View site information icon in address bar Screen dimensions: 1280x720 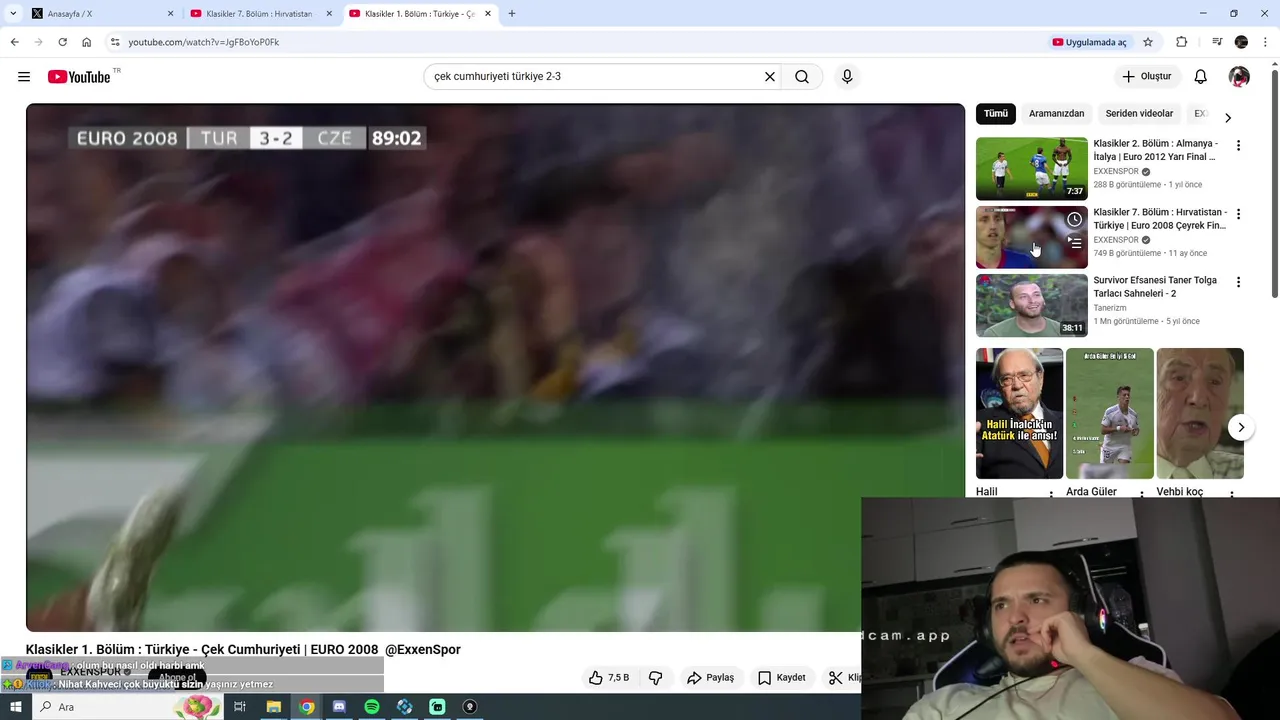[x=115, y=42]
